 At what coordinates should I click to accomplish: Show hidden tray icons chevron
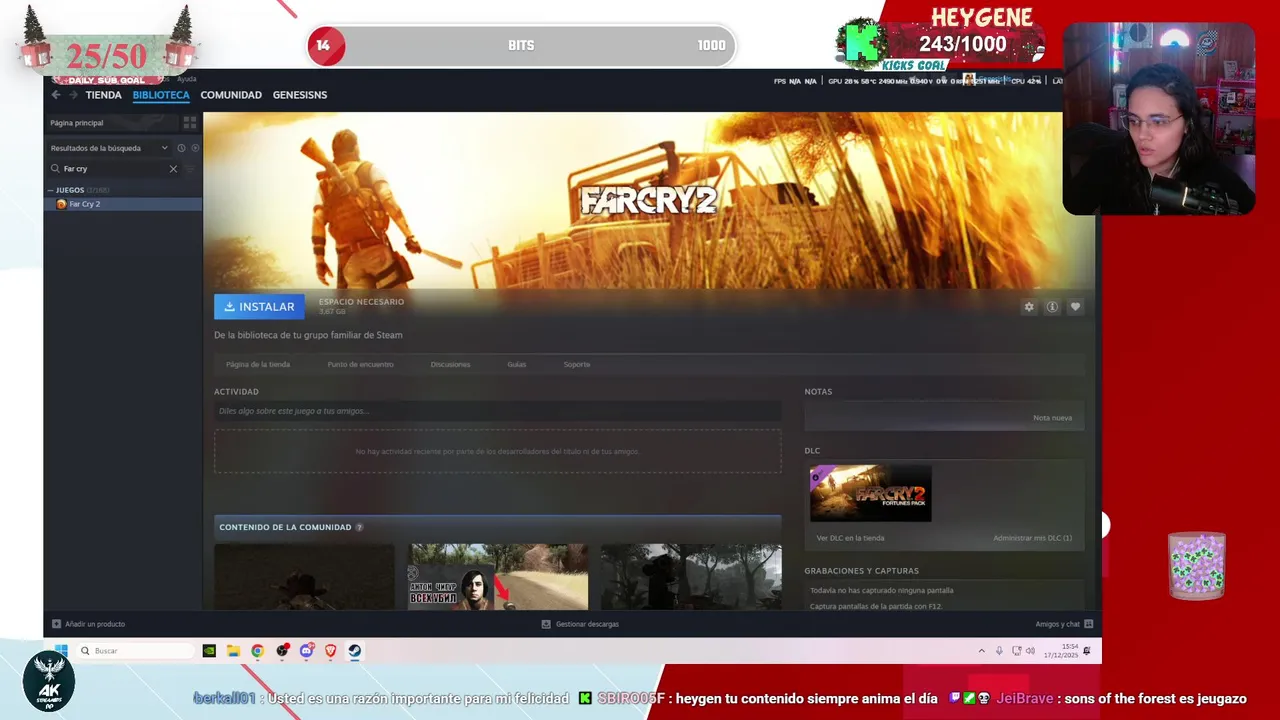pos(981,651)
